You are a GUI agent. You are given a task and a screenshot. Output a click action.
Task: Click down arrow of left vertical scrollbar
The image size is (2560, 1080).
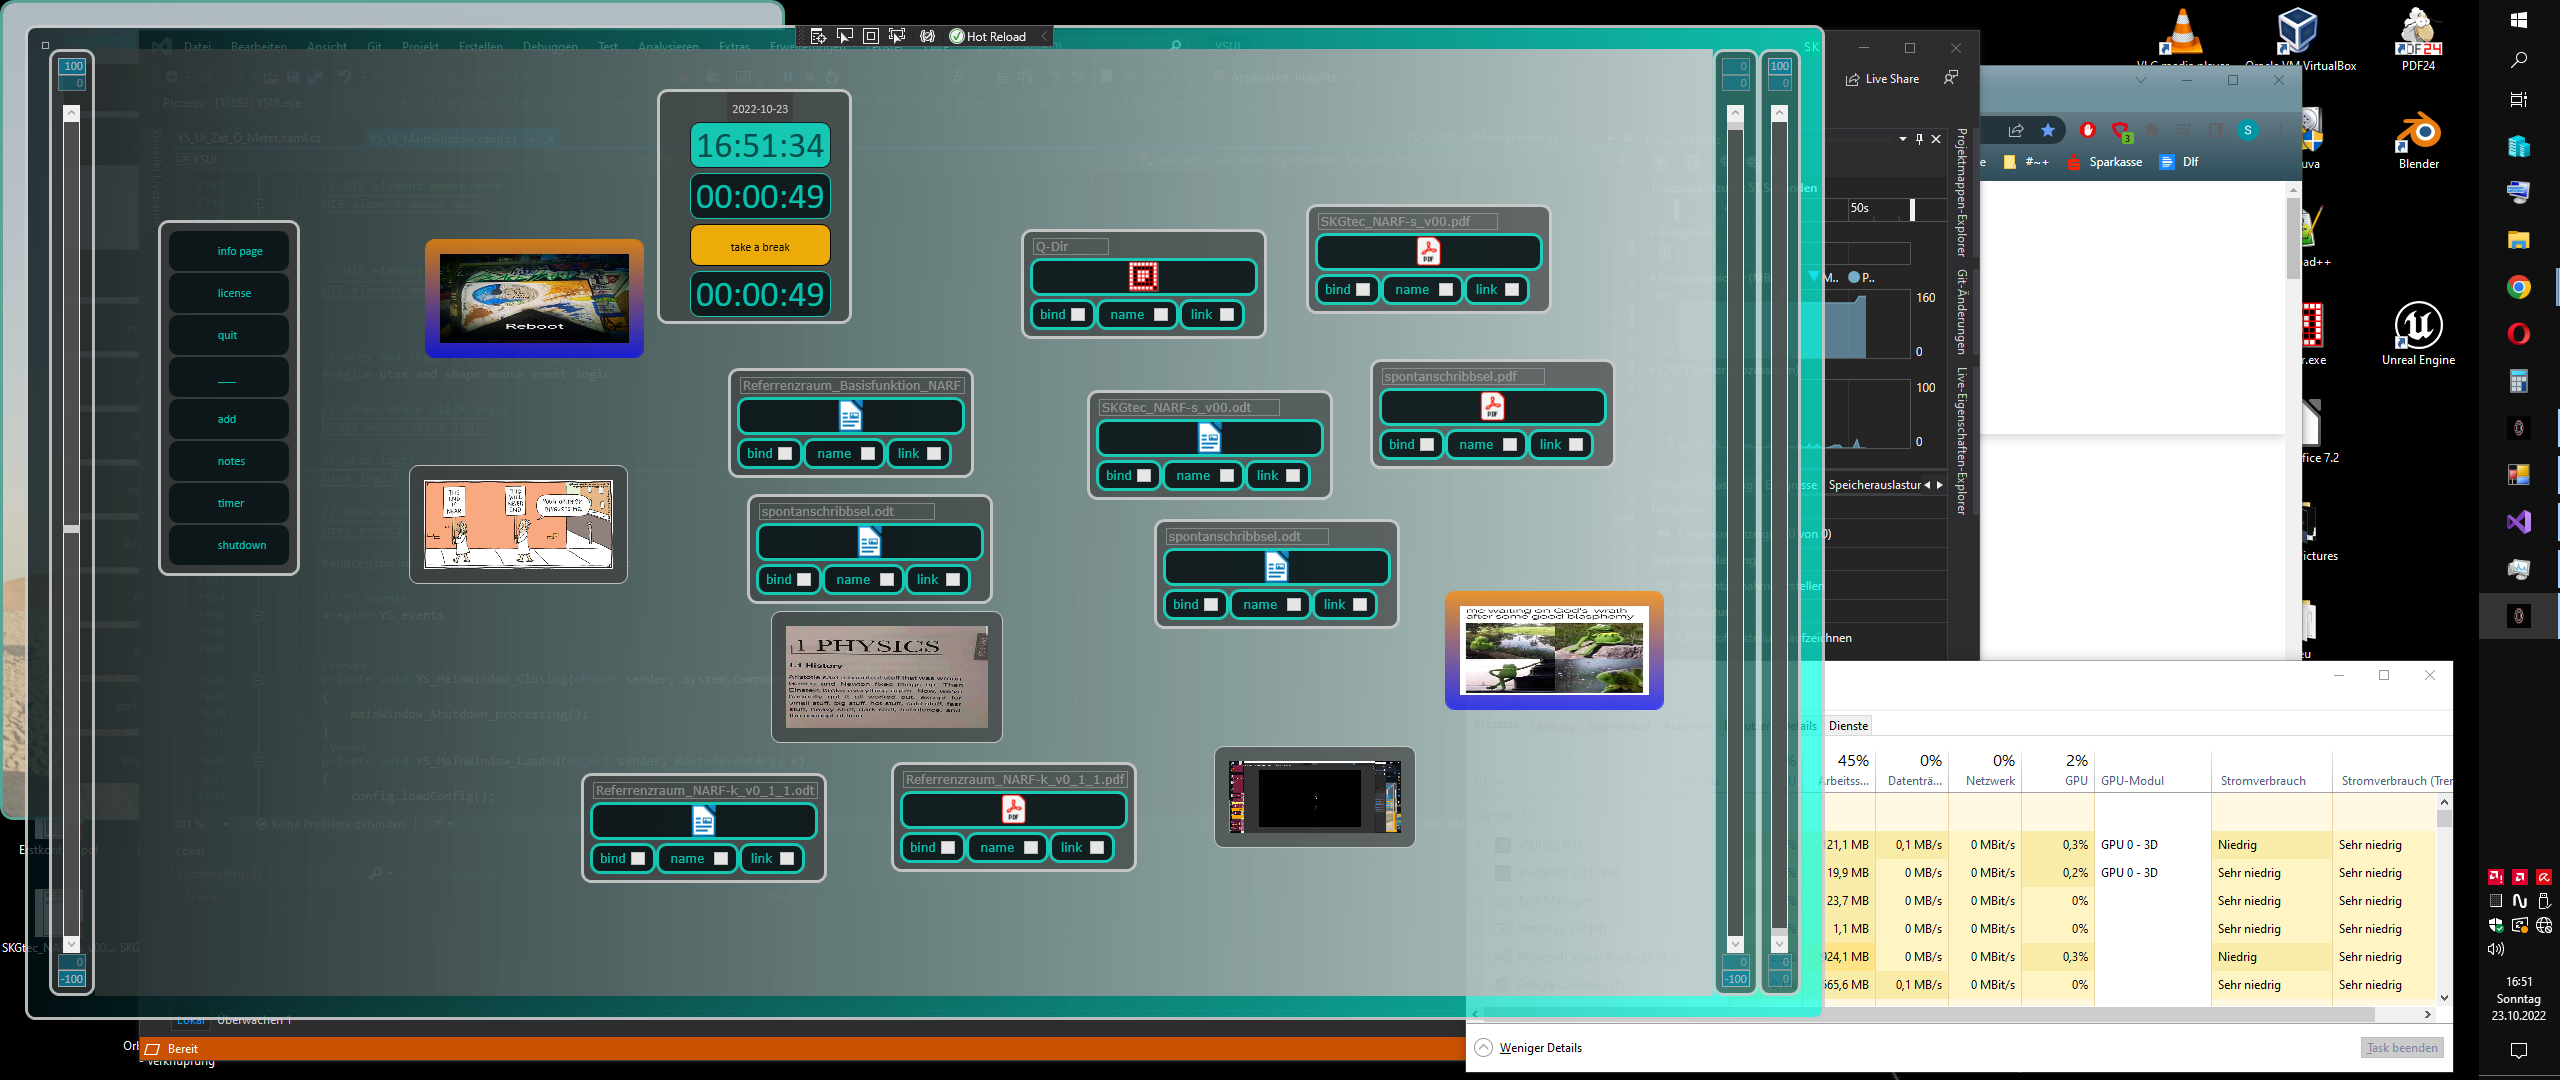coord(72,943)
